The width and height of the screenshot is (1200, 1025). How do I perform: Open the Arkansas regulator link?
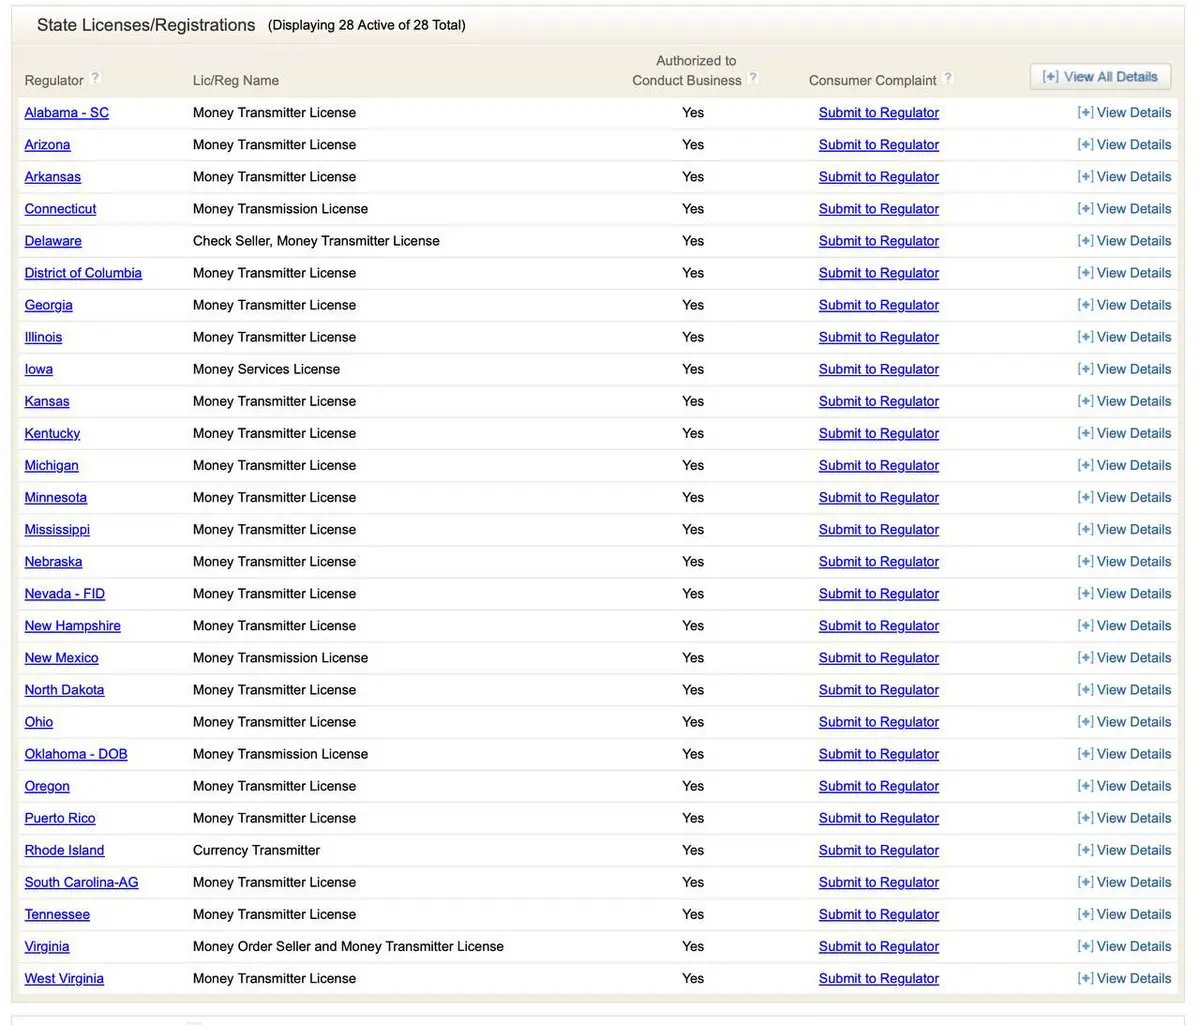(x=53, y=177)
